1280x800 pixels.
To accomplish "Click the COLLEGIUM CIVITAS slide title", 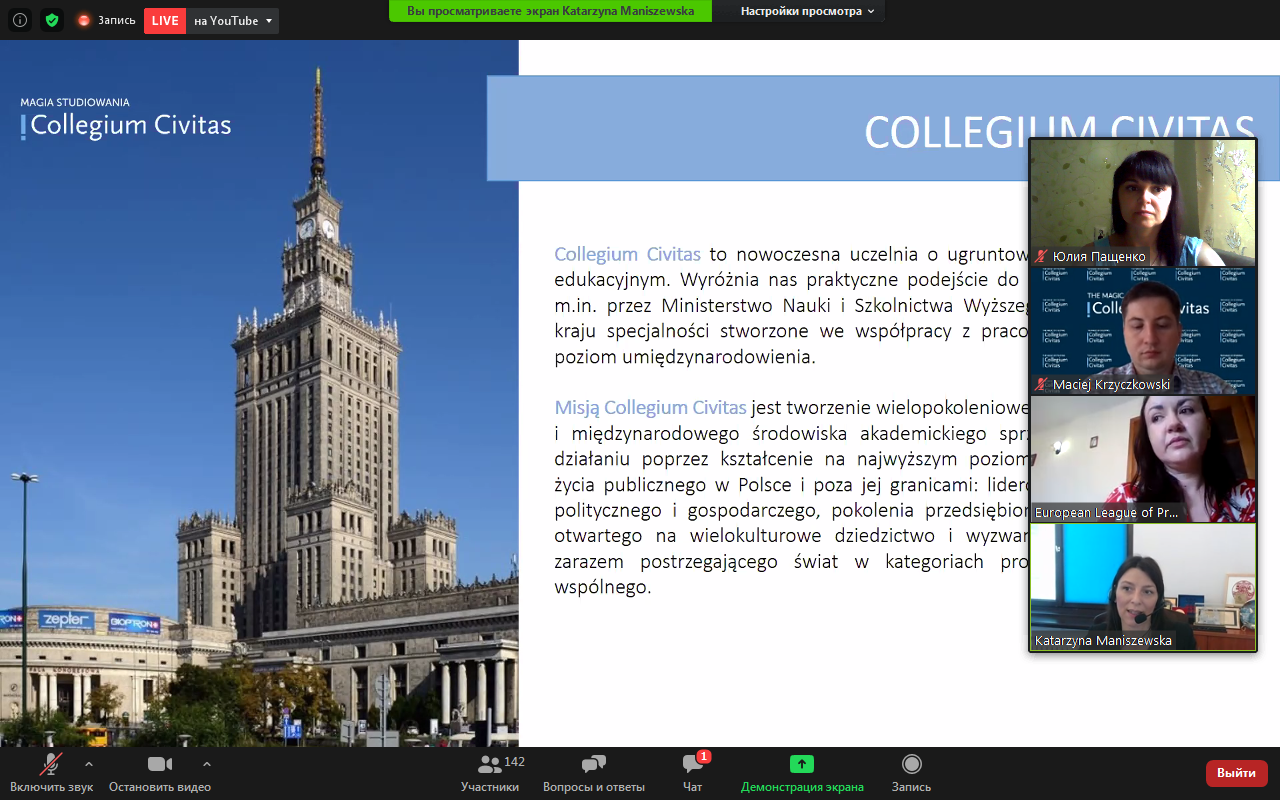I will (x=1059, y=132).
